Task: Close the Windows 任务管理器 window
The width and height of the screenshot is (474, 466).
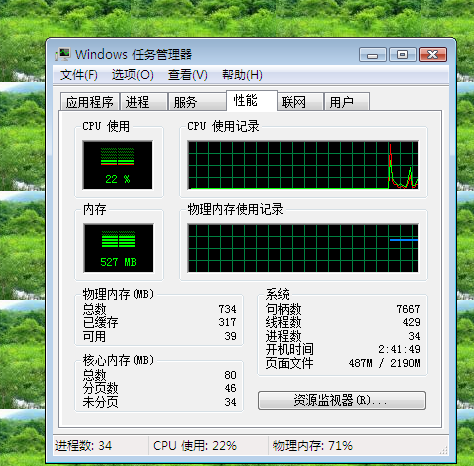Action: tap(433, 55)
